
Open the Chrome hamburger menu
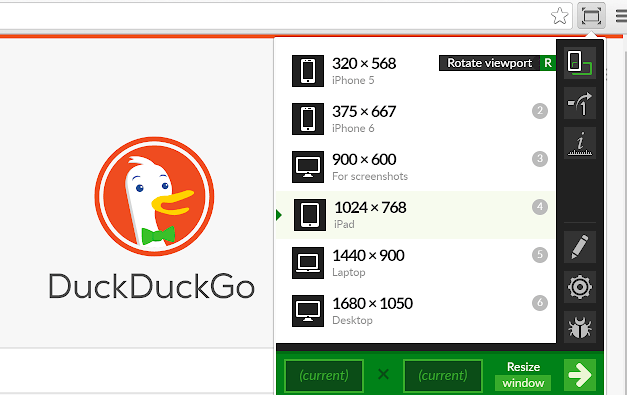[621, 16]
